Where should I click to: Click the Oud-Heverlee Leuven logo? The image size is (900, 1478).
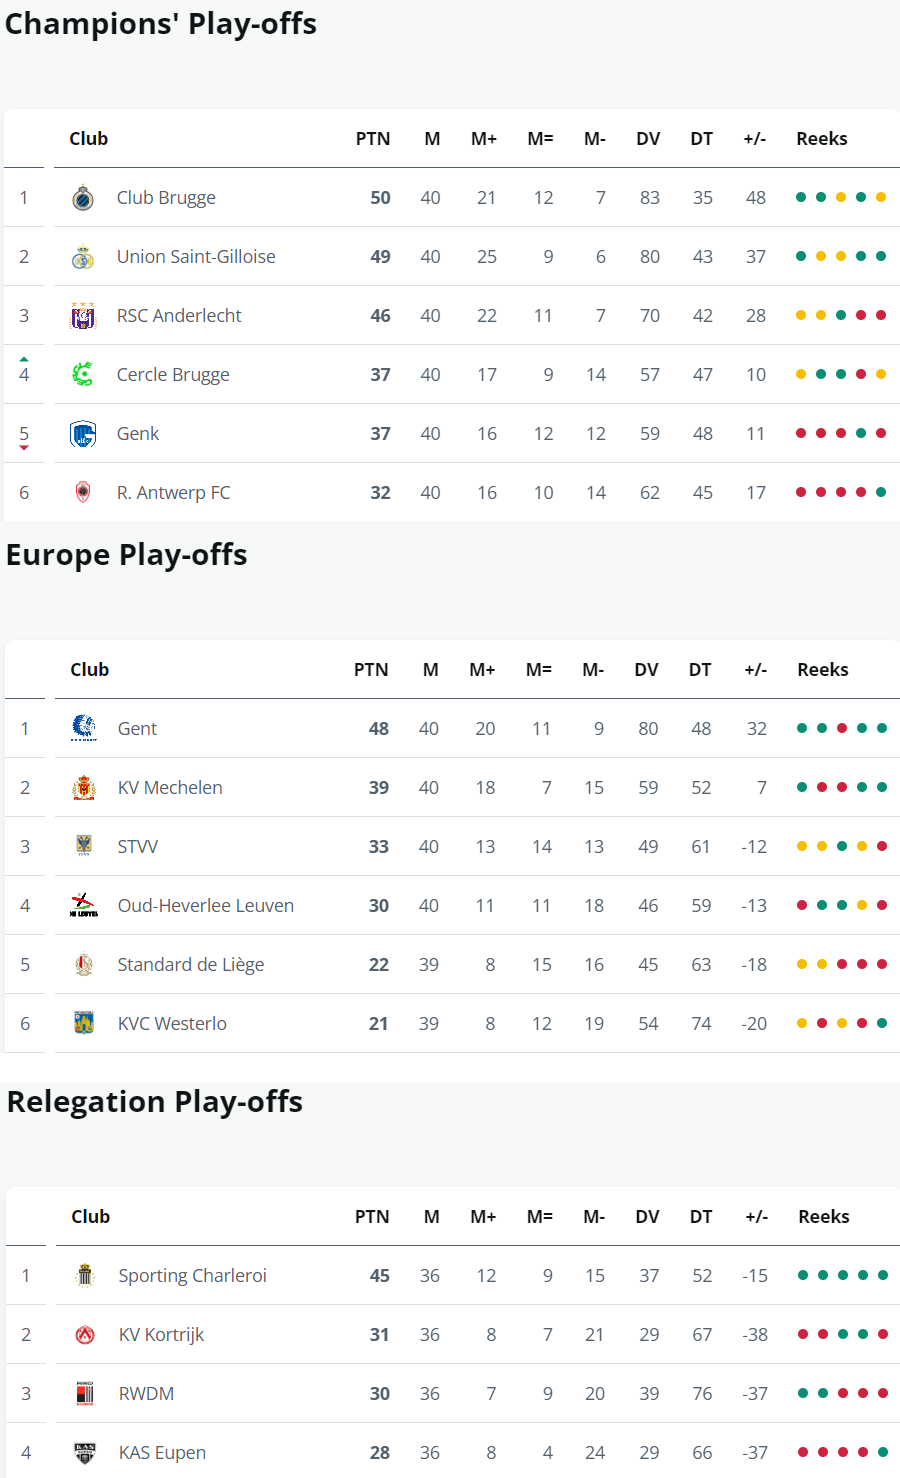pyautogui.click(x=84, y=906)
